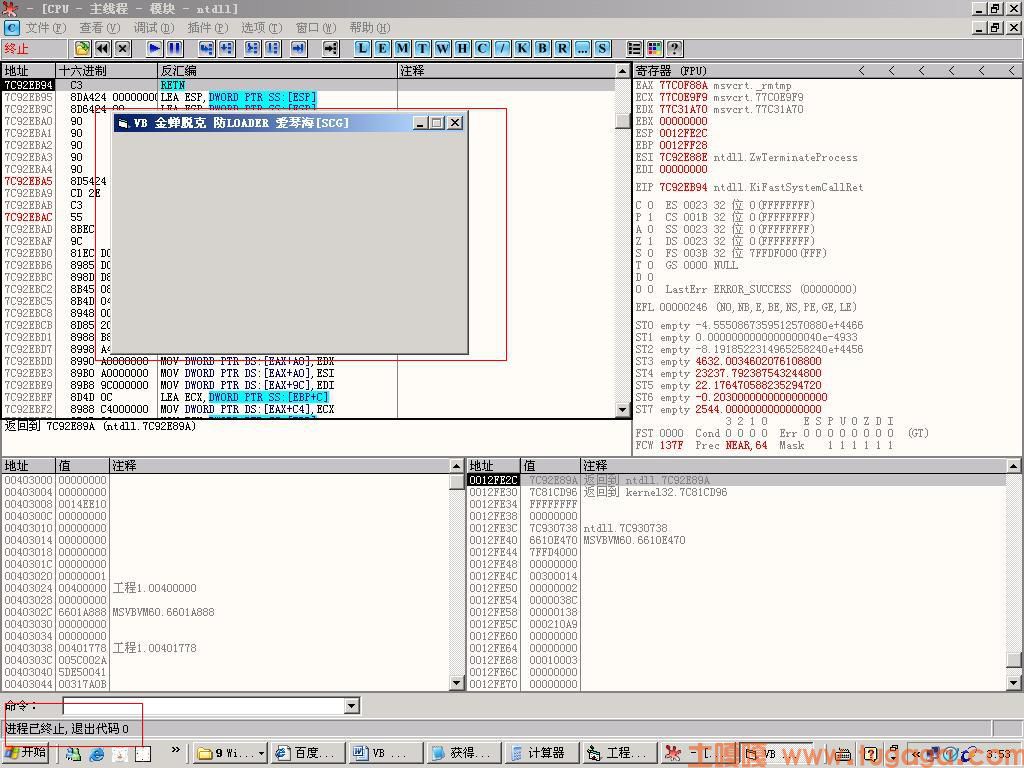
Task: Click the 十六进制 column header
Action: [106, 71]
